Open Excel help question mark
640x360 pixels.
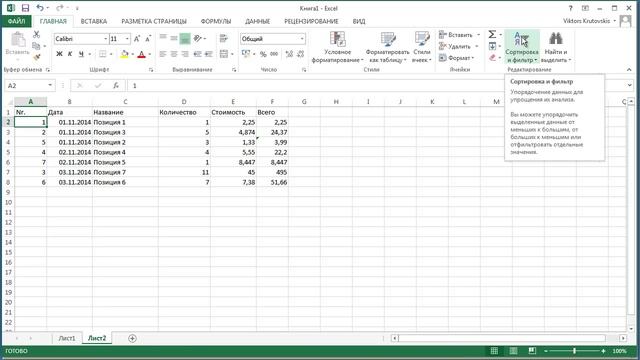571,8
